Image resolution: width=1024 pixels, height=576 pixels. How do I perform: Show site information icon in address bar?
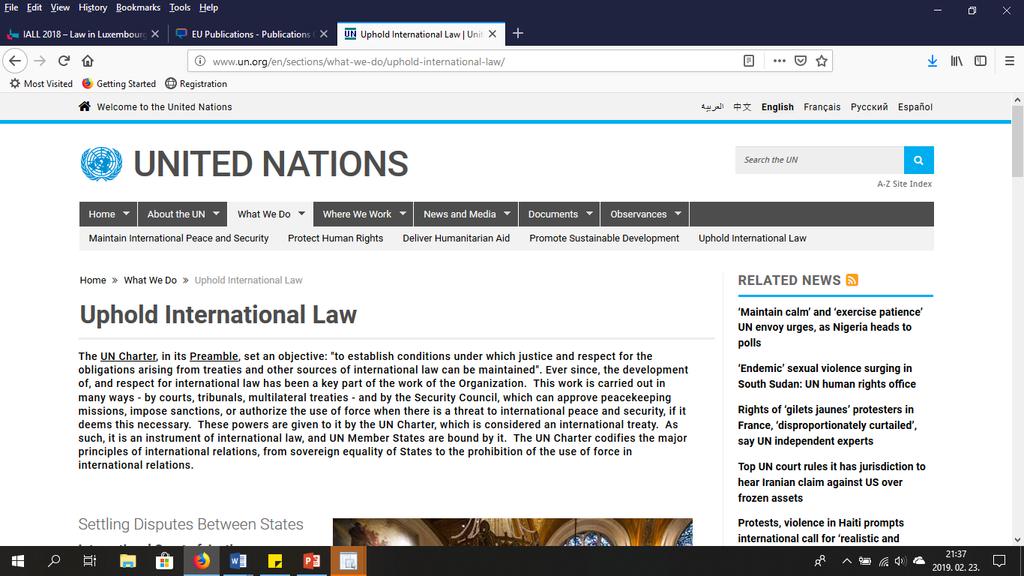pos(200,61)
